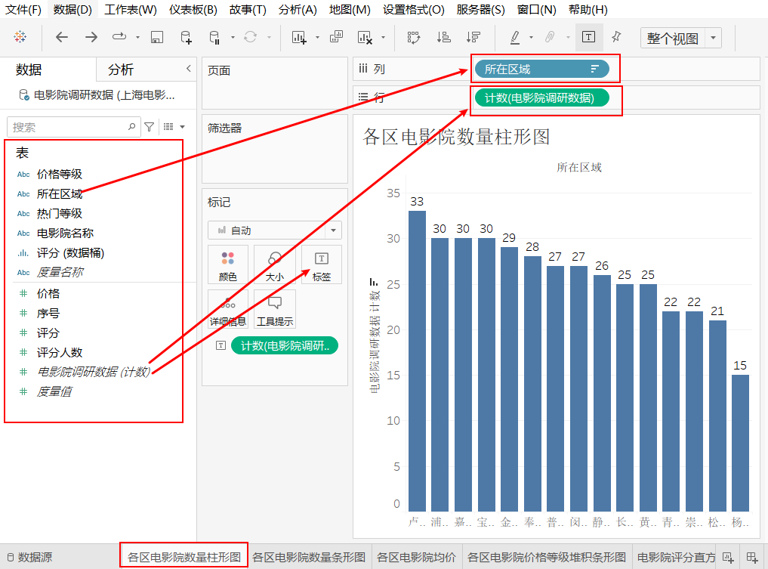768x569 pixels.
Task: Click the pause auto updates icon
Action: pos(215,37)
